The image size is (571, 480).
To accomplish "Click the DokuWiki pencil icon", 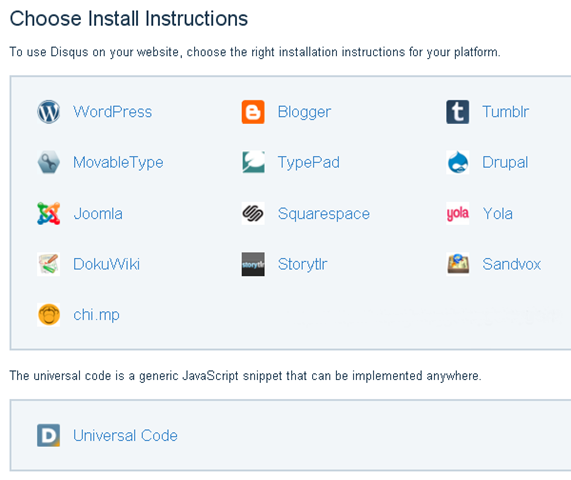I will tap(48, 264).
